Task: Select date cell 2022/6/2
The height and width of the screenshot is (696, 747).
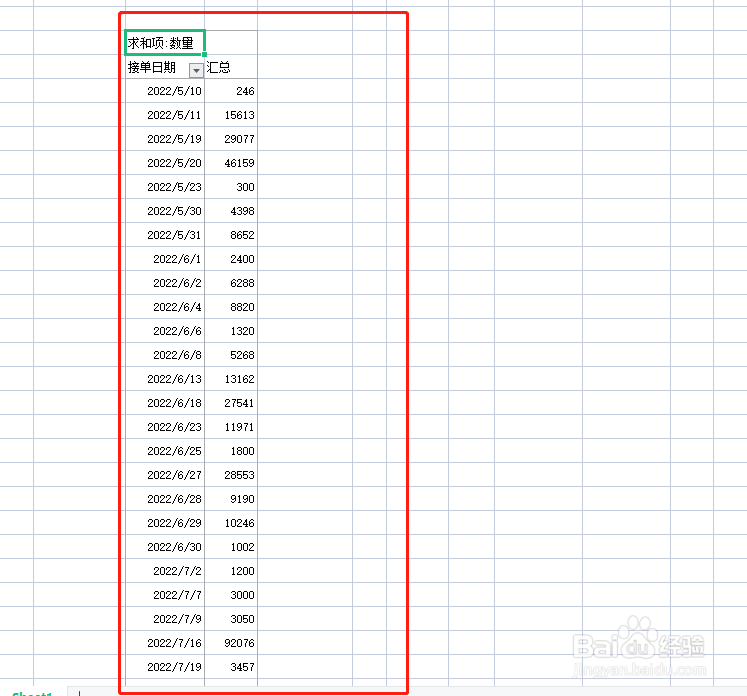Action: [165, 283]
